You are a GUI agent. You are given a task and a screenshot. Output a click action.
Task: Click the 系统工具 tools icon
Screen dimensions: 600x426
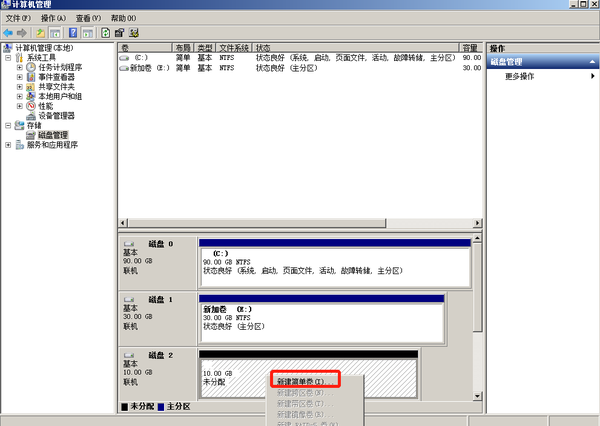[20, 58]
